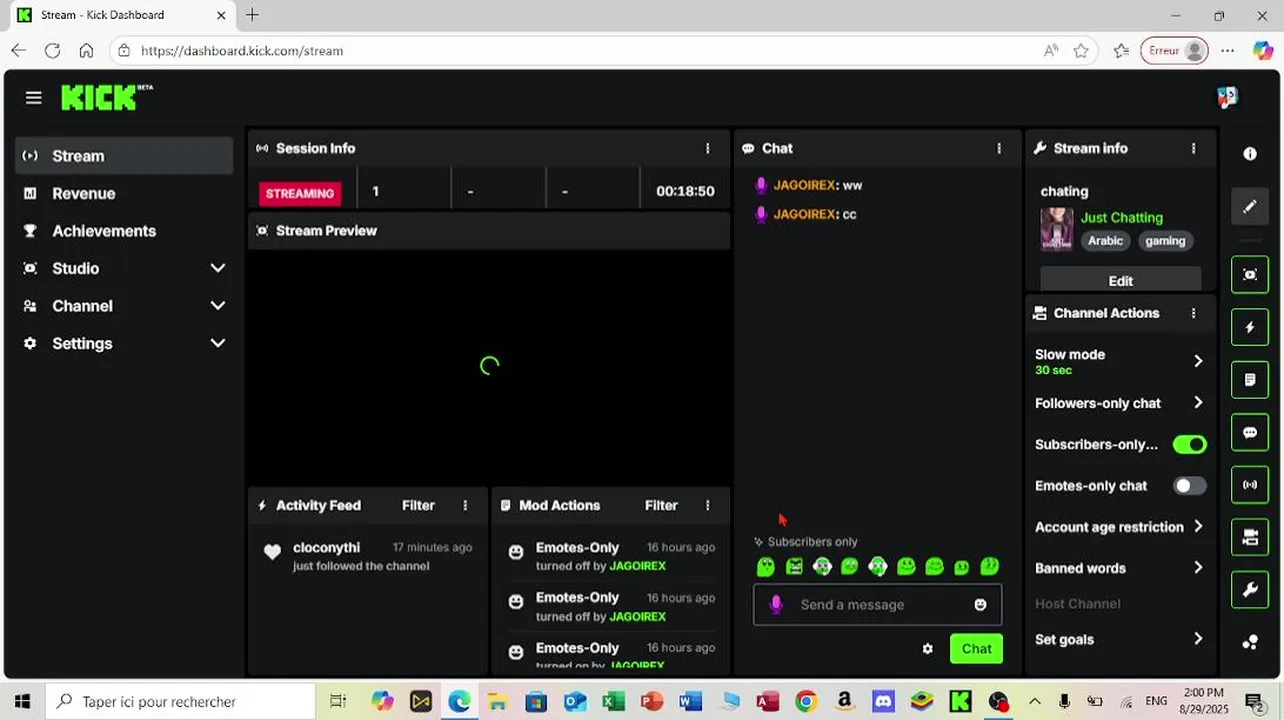Click the info icon in right toolbar
The width and height of the screenshot is (1284, 720).
coord(1250,154)
